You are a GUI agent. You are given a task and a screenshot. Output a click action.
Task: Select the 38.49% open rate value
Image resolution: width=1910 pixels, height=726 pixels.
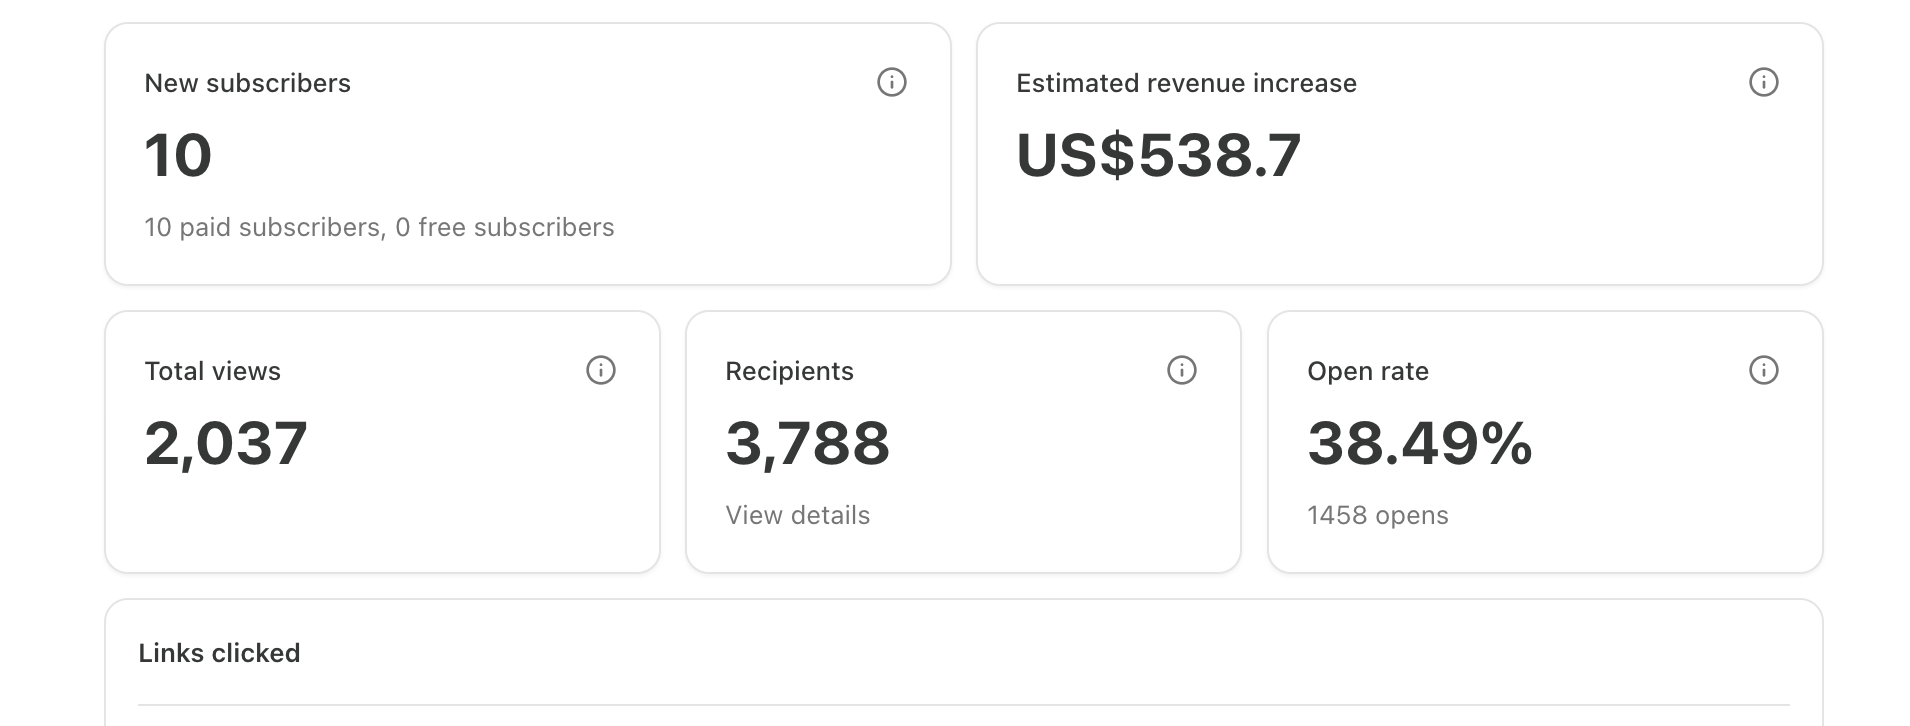tap(1419, 443)
